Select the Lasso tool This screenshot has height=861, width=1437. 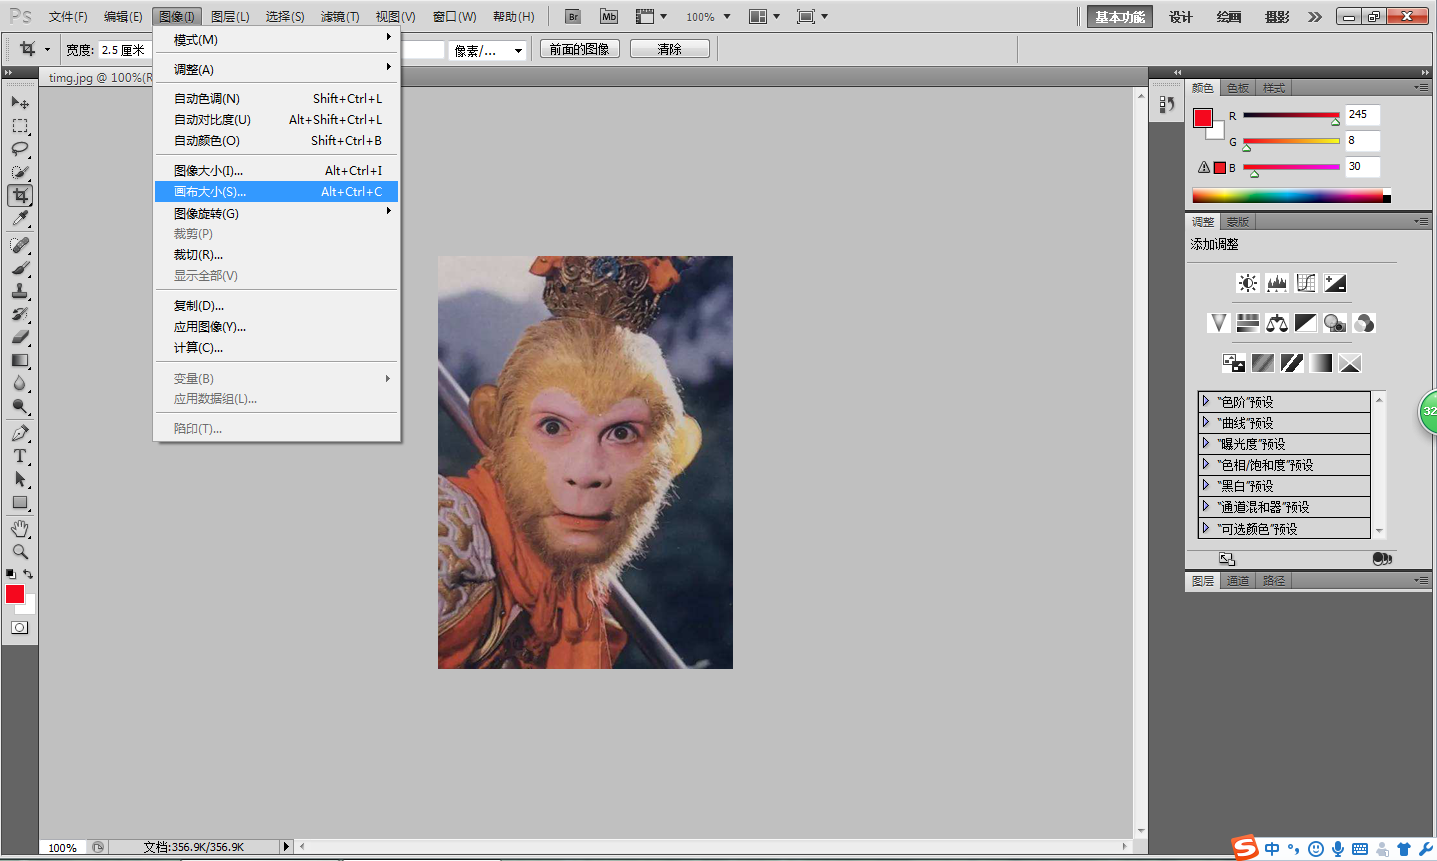click(20, 149)
